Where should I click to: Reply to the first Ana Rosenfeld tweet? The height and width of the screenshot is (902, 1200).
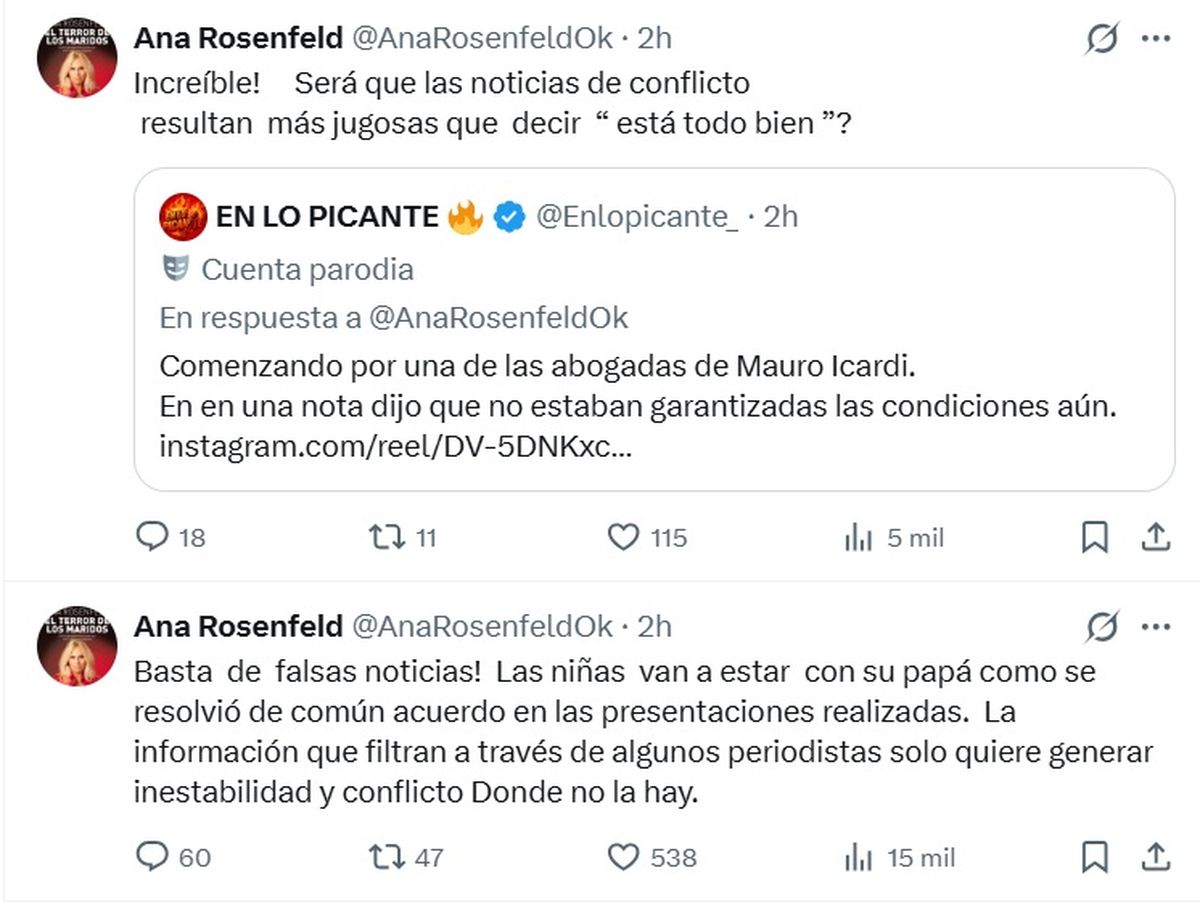[x=152, y=538]
